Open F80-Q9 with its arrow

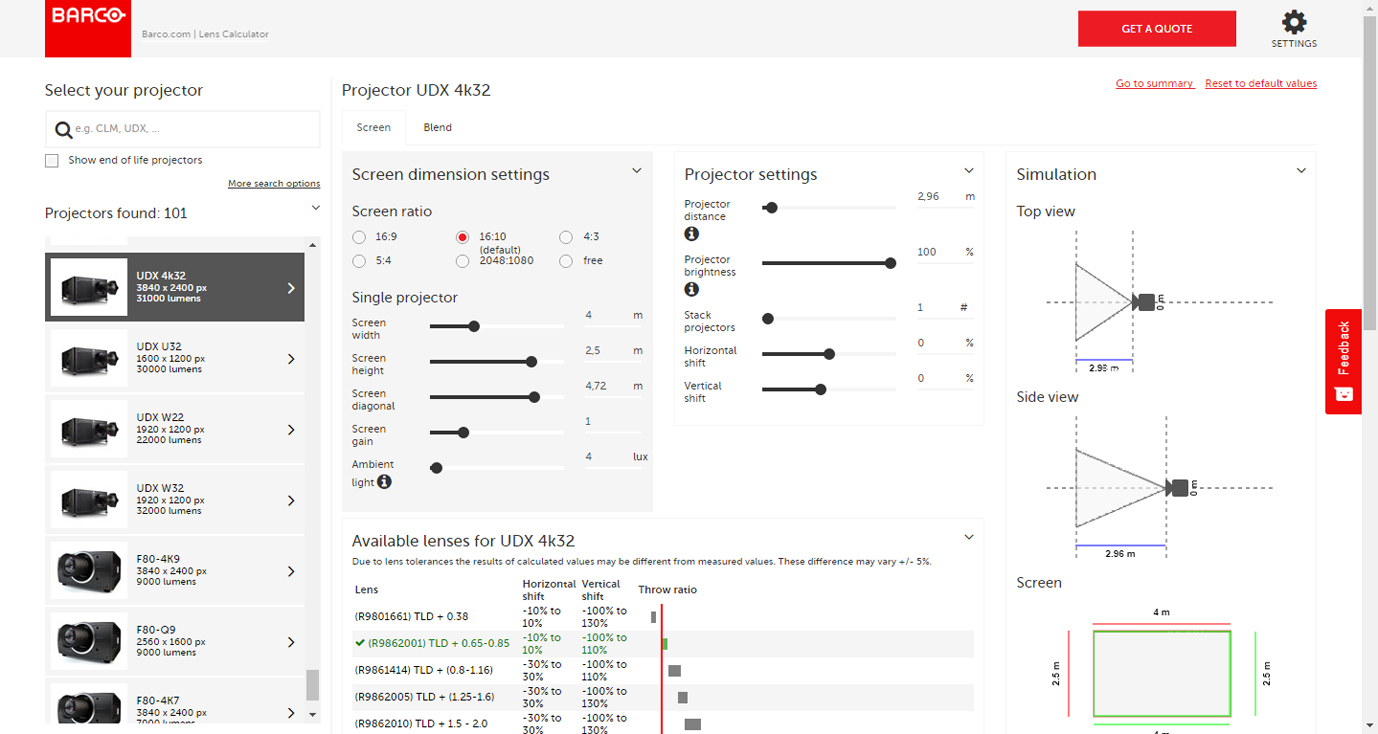coord(291,642)
